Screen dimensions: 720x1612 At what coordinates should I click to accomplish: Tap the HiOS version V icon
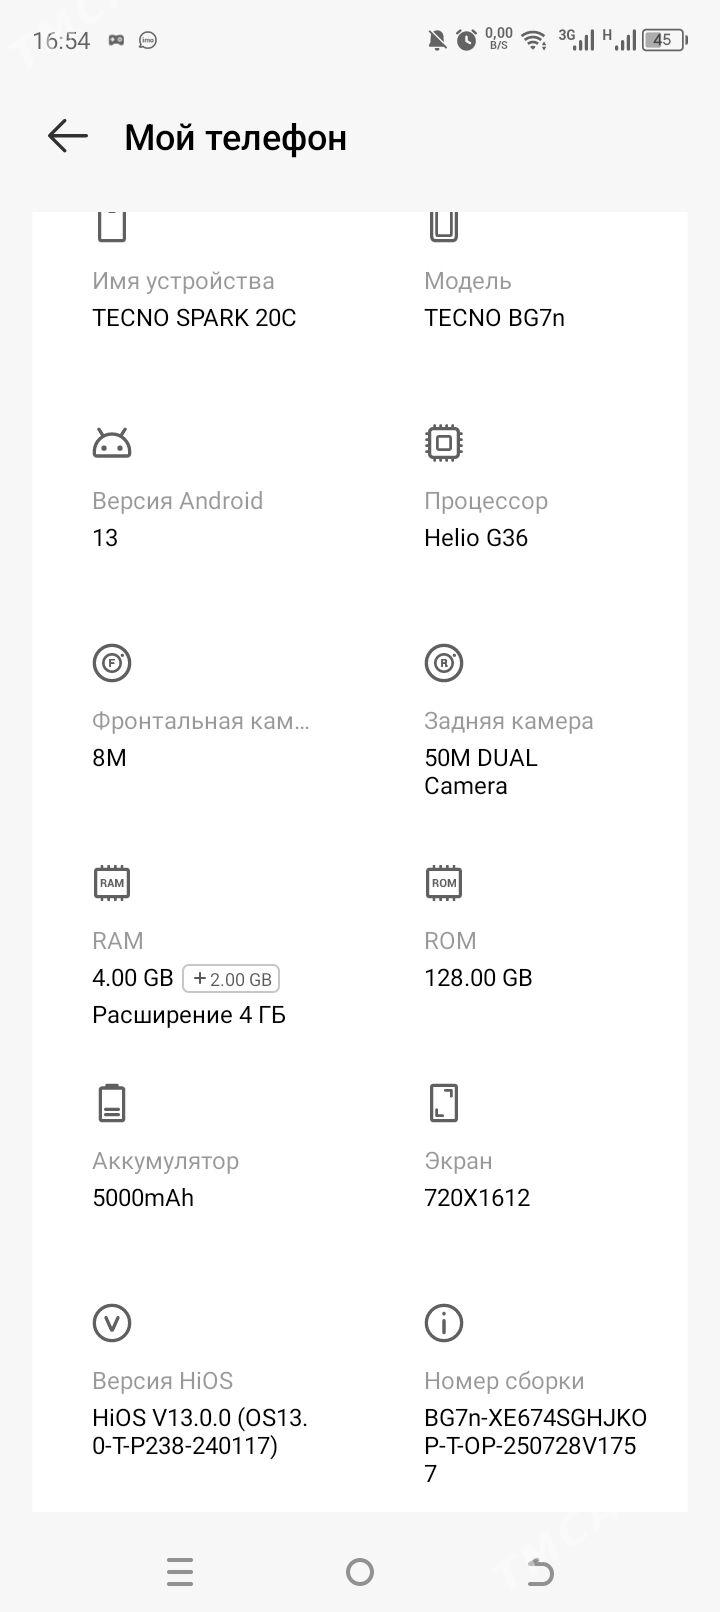(112, 1323)
